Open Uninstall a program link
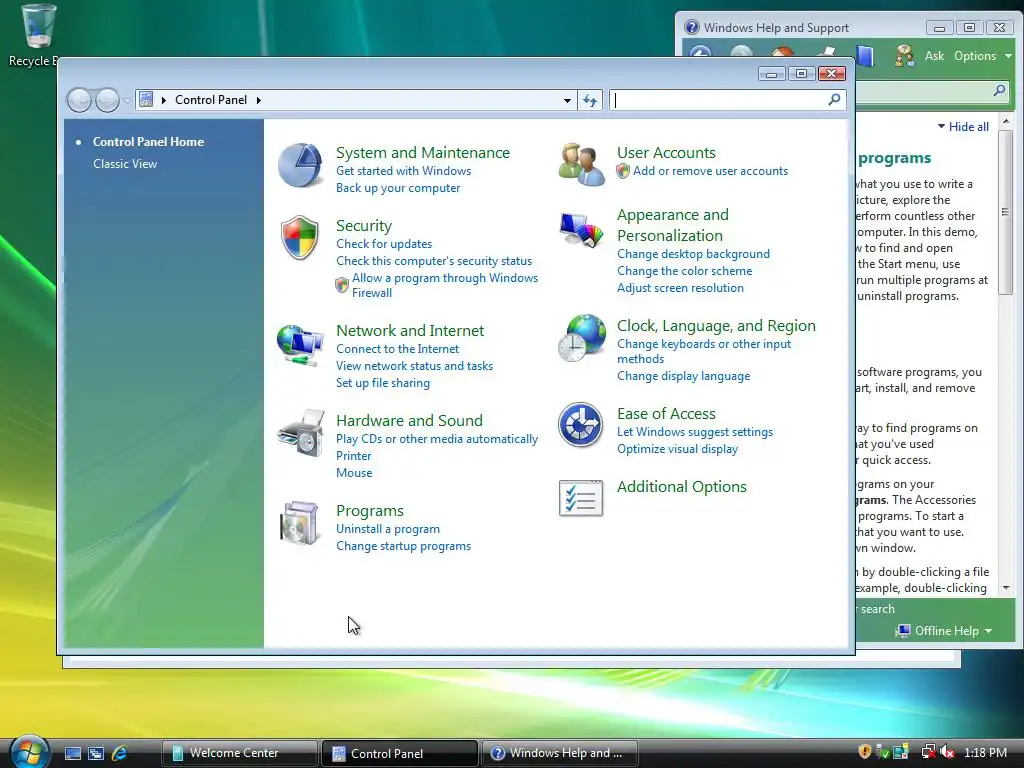This screenshot has width=1024, height=768. [388, 529]
